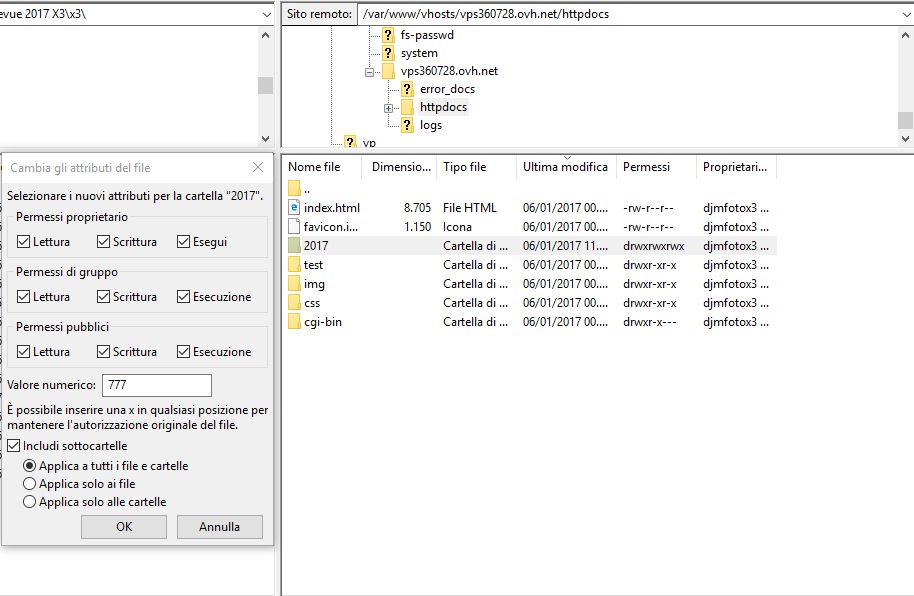Select system in remote tree
The image size is (914, 596).
pyautogui.click(x=419, y=53)
